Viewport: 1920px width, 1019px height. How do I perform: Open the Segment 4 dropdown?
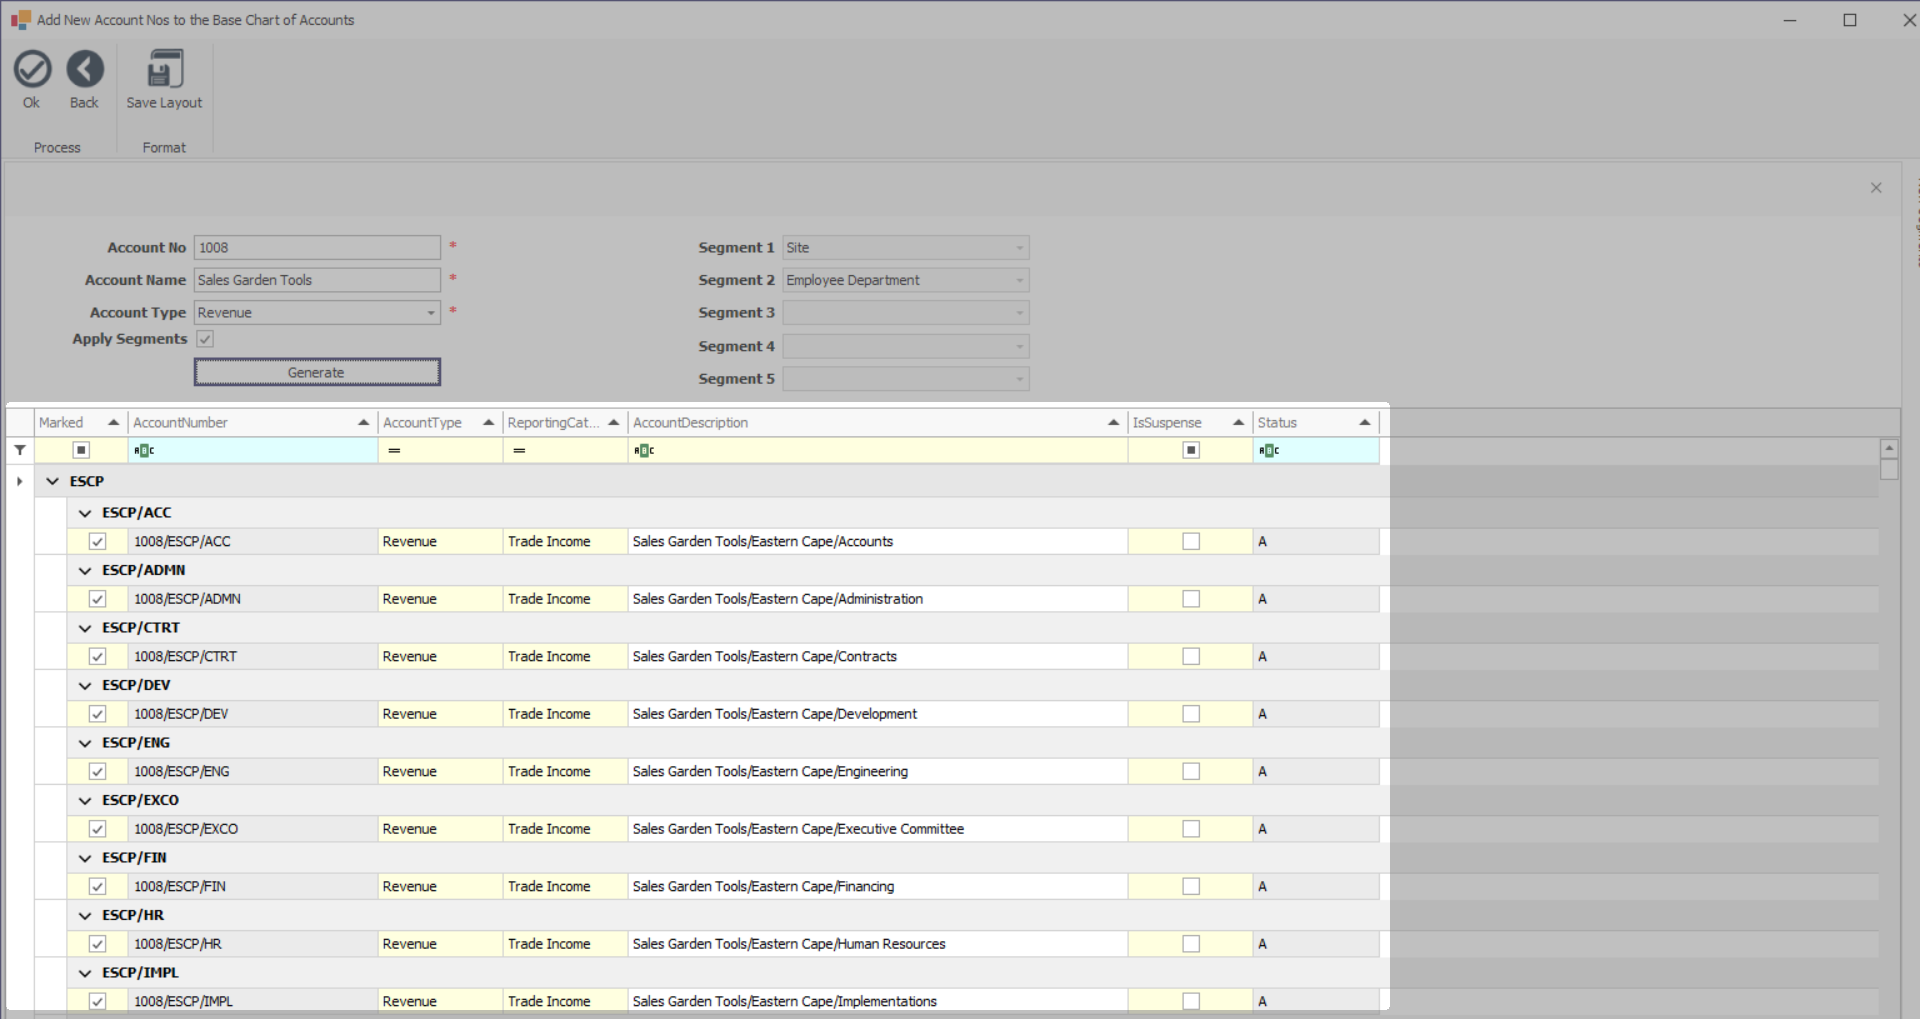click(1019, 347)
